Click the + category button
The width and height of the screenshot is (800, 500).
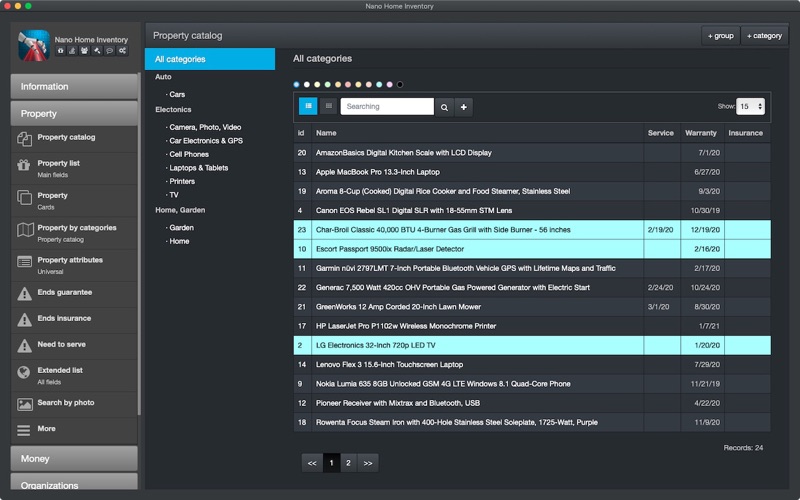click(x=764, y=36)
